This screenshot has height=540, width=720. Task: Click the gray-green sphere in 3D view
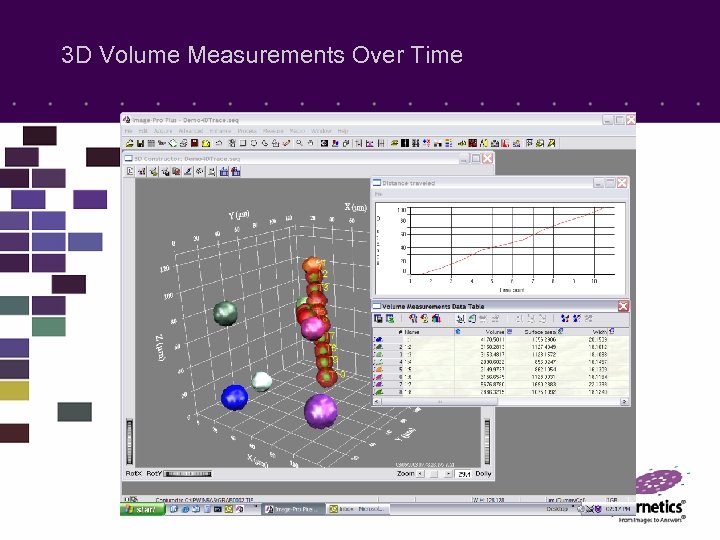[x=225, y=313]
